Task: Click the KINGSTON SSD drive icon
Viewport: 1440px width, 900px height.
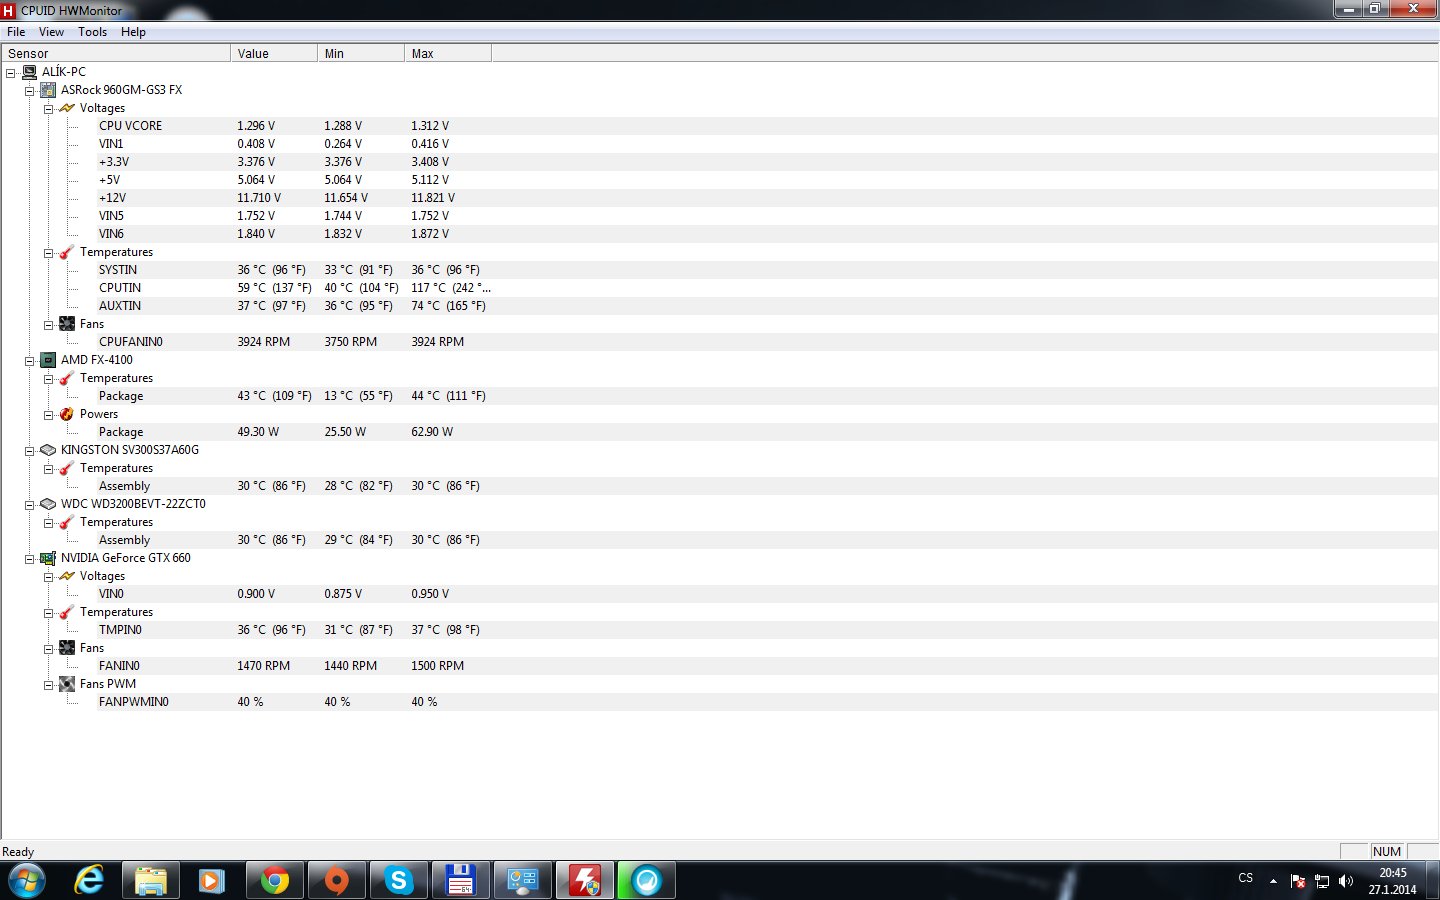Action: coord(48,450)
